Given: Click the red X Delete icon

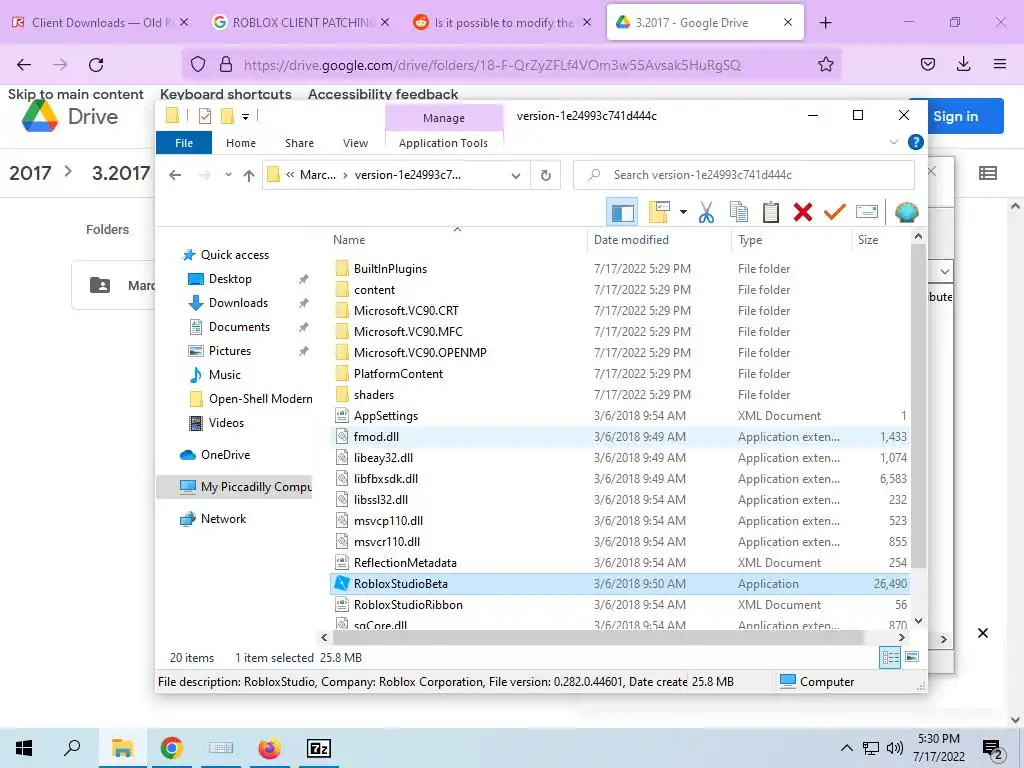Looking at the screenshot, I should (x=803, y=212).
